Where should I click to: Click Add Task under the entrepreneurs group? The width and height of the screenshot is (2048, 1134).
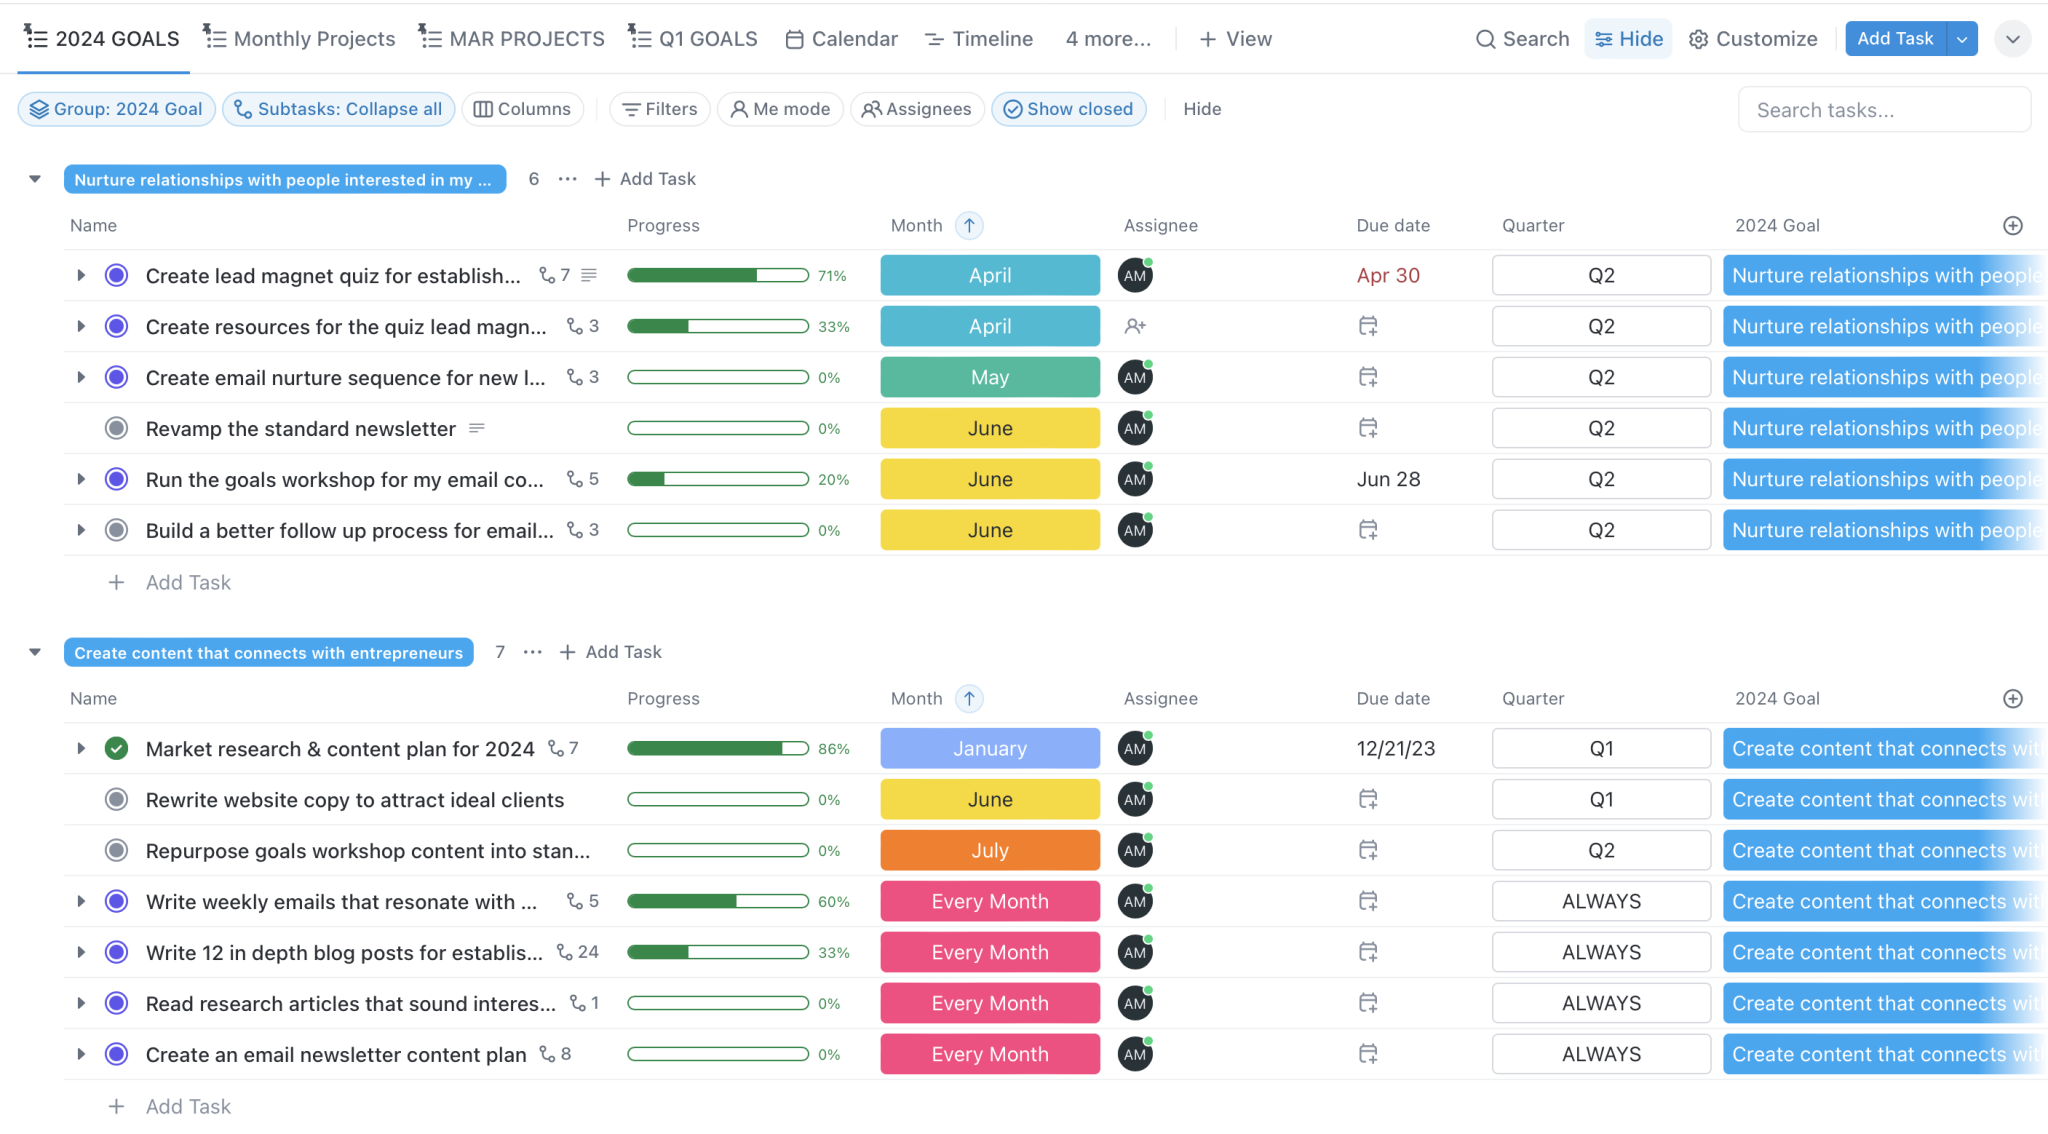pyautogui.click(x=609, y=651)
